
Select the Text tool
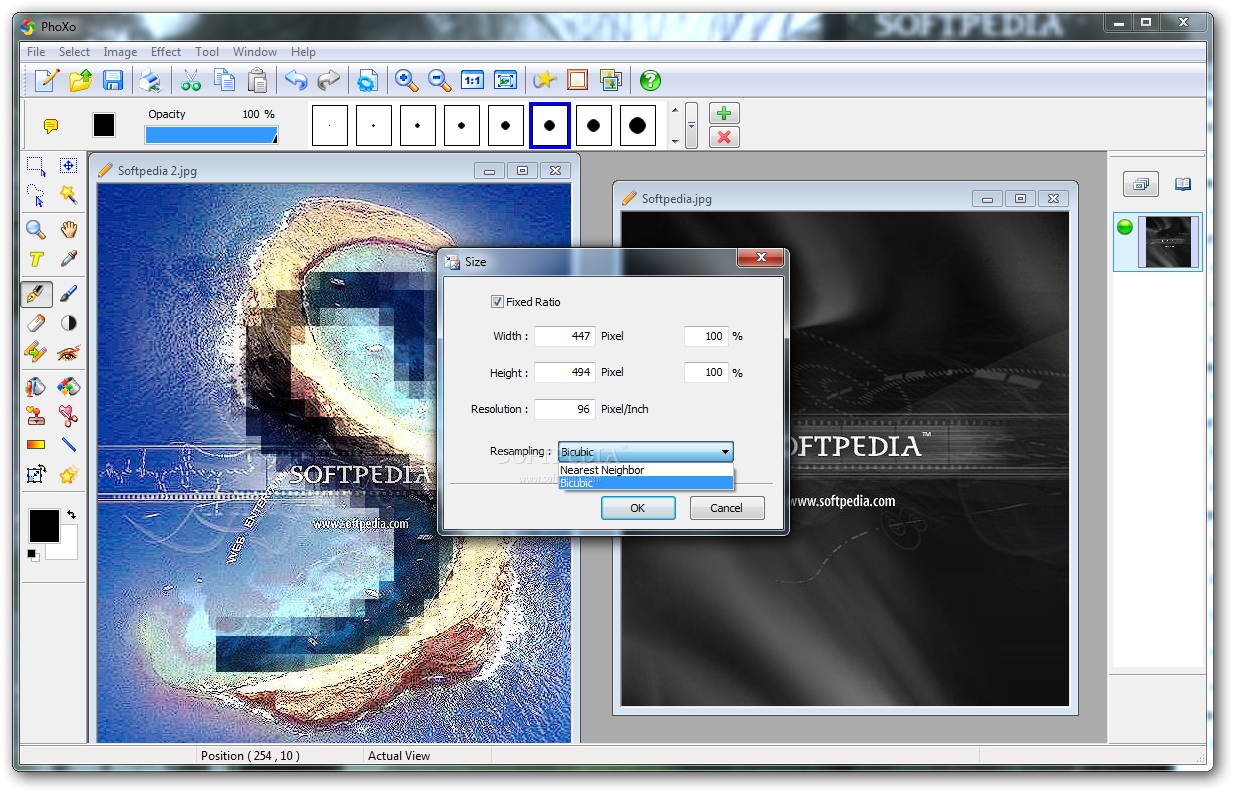click(35, 259)
